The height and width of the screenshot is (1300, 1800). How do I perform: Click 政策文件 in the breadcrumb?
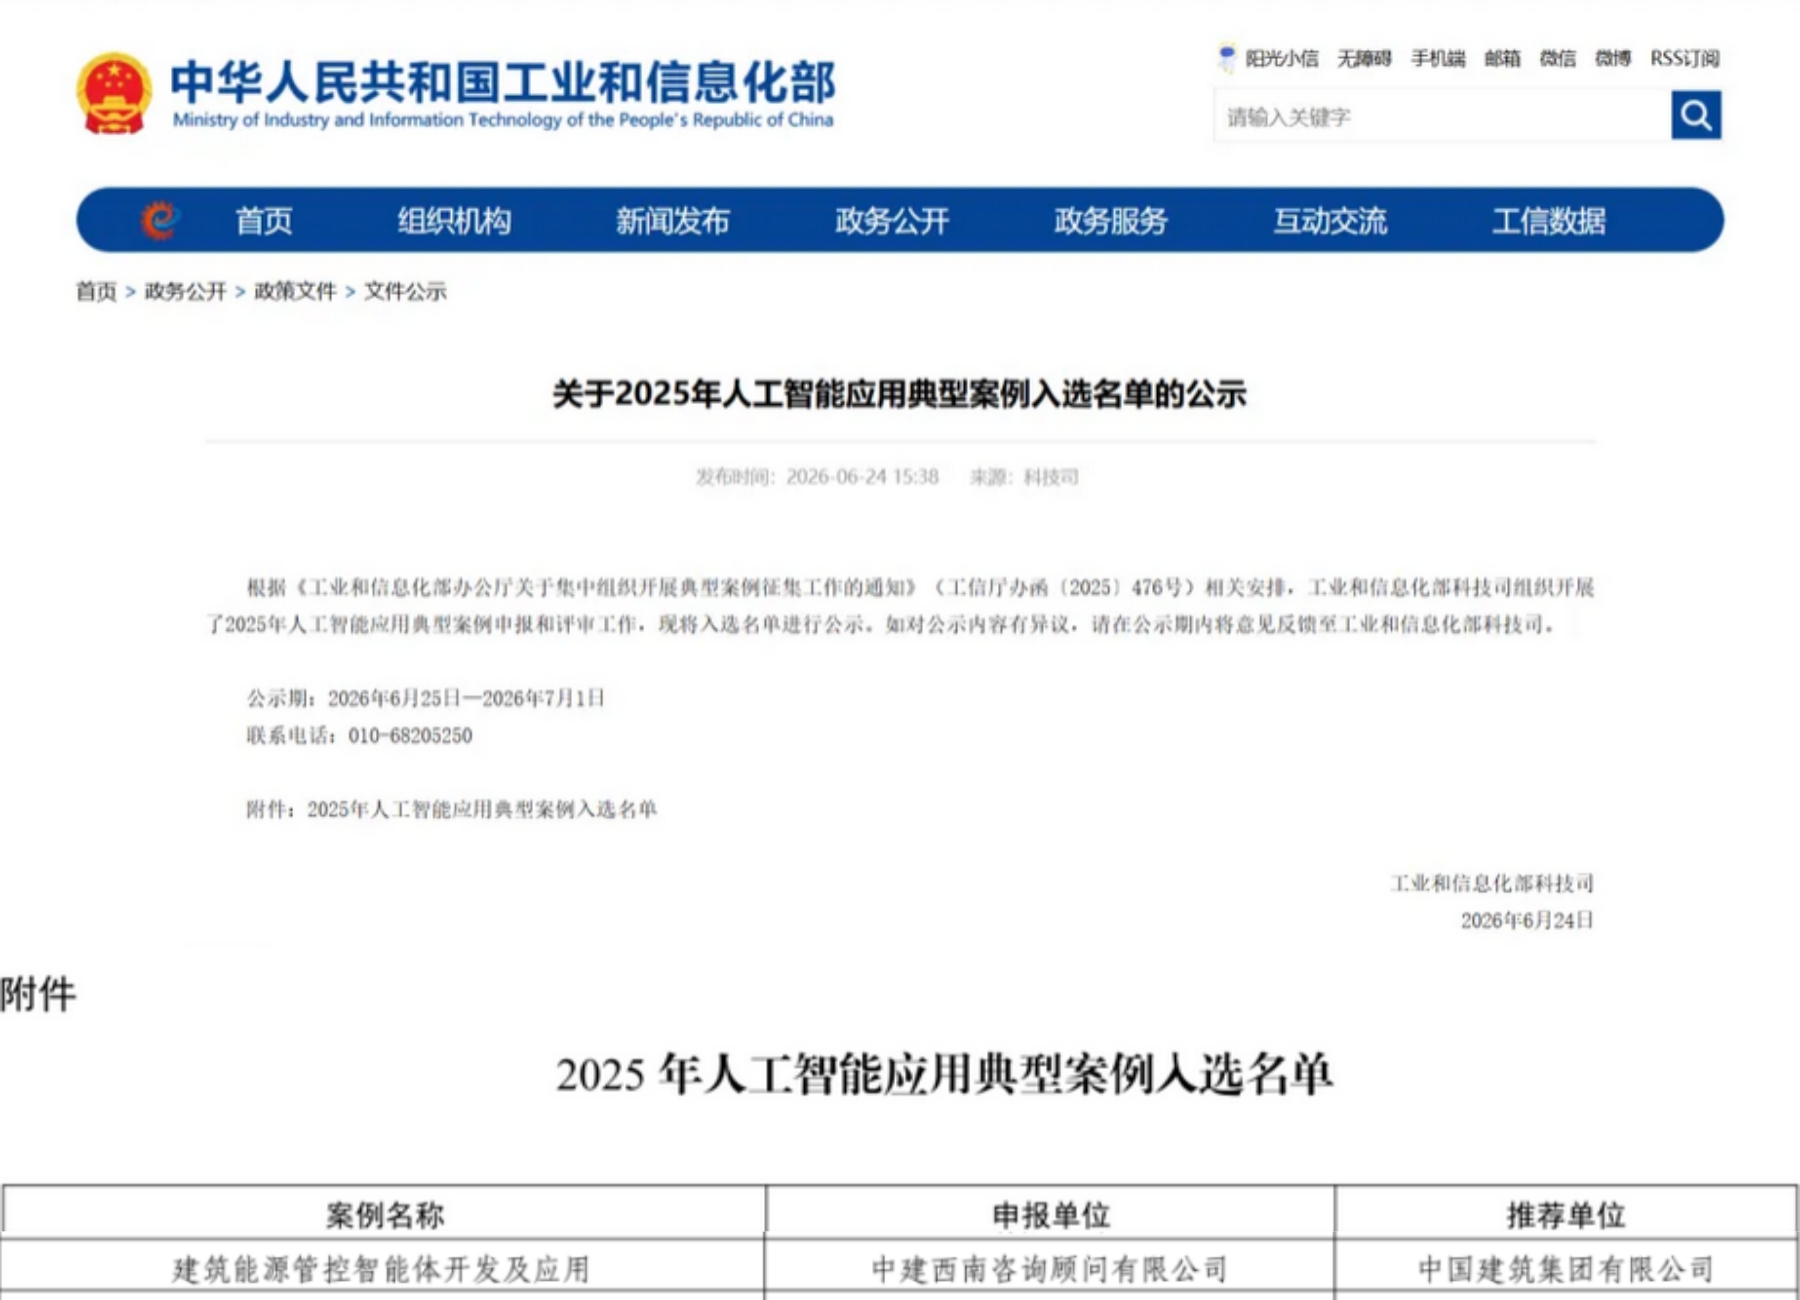pyautogui.click(x=295, y=291)
